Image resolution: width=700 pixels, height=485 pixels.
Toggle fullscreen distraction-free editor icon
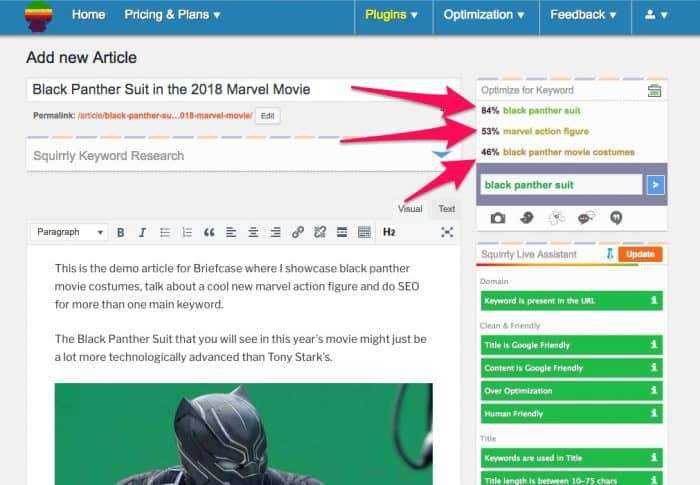447,232
